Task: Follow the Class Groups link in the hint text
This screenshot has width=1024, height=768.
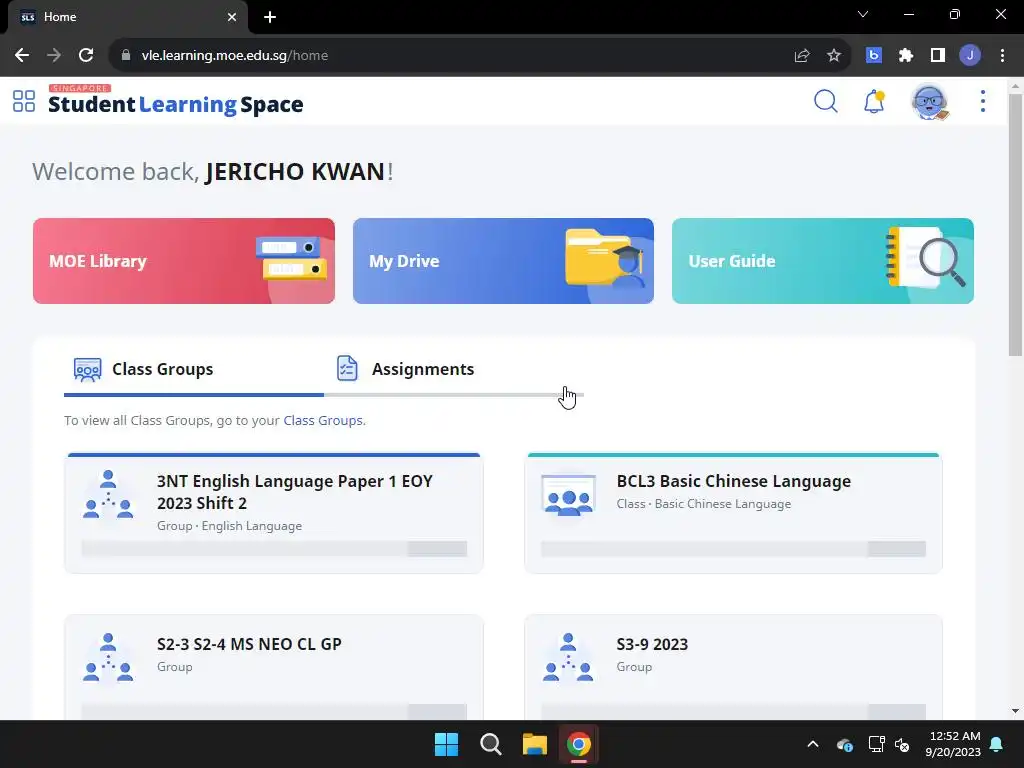Action: pyautogui.click(x=323, y=421)
